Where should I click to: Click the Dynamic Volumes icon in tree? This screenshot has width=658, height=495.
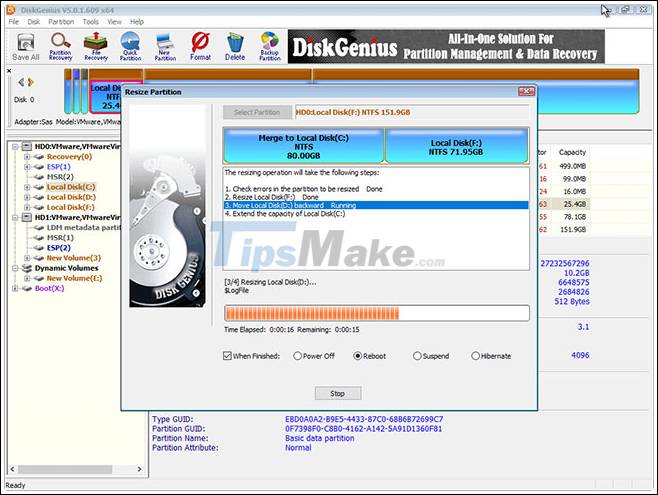tap(27, 268)
